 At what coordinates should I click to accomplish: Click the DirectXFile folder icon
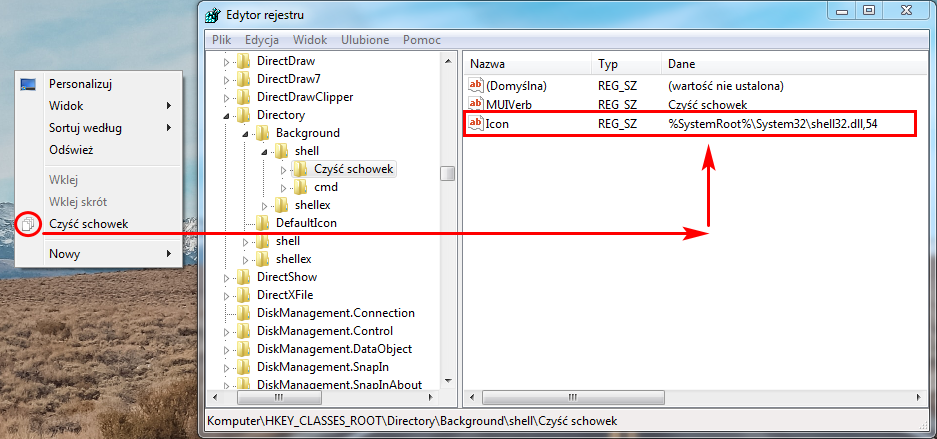coord(243,295)
